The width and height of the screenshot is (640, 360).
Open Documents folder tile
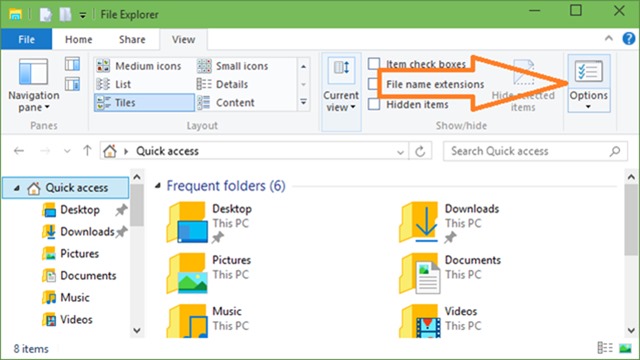coord(450,274)
